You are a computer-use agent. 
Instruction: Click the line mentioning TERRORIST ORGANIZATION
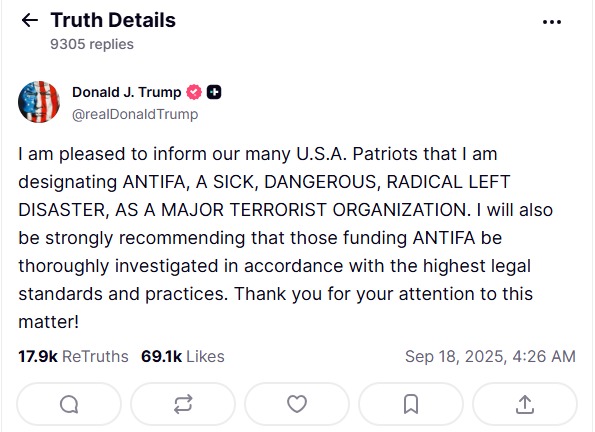tap(285, 210)
